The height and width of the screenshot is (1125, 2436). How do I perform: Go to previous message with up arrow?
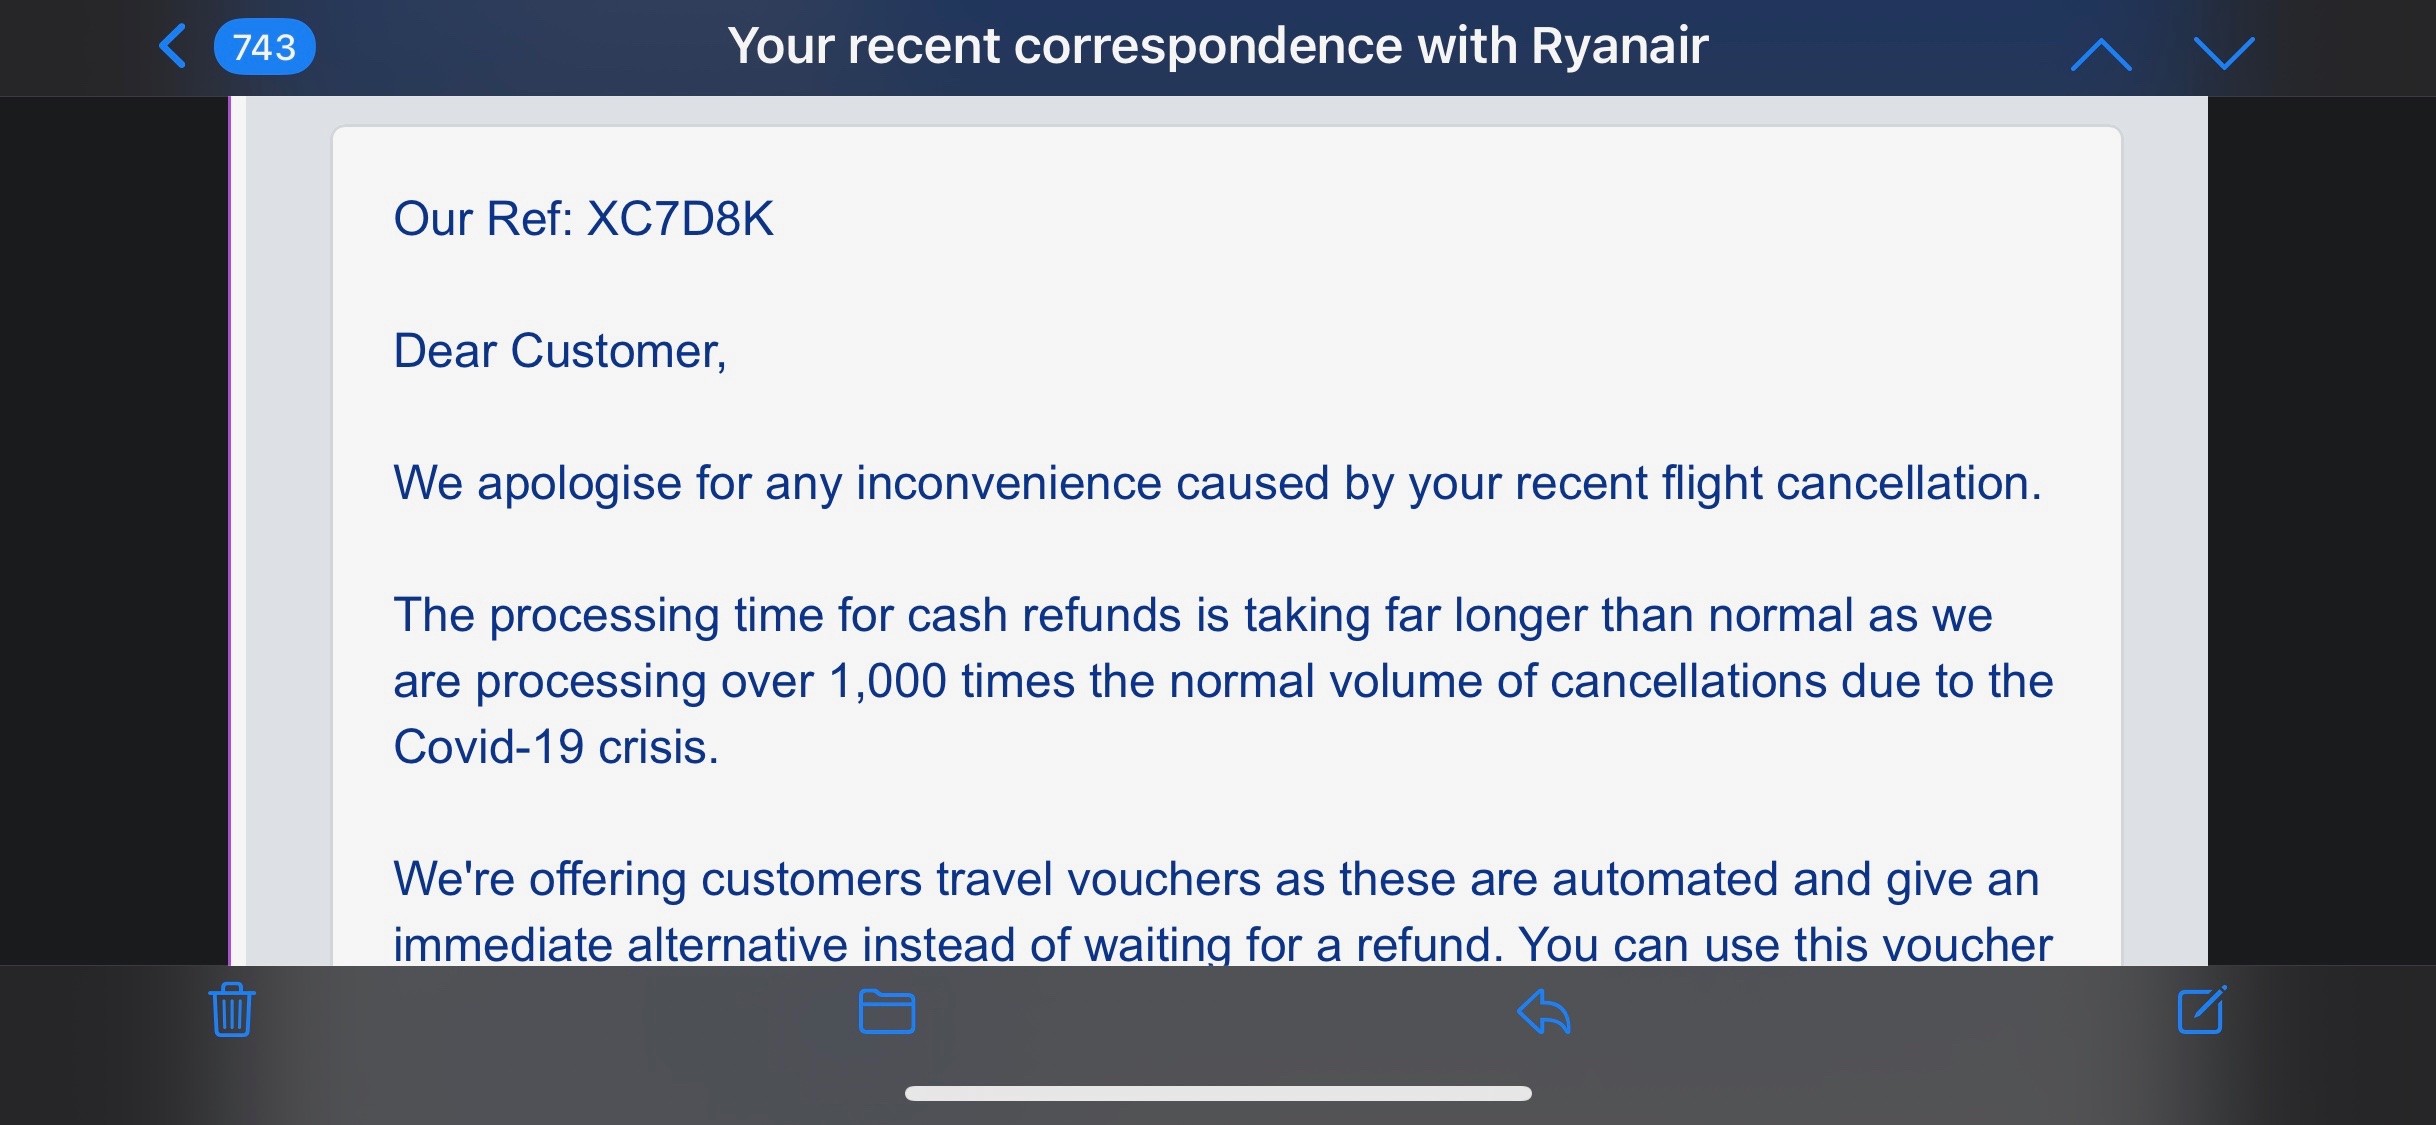[x=2101, y=54]
